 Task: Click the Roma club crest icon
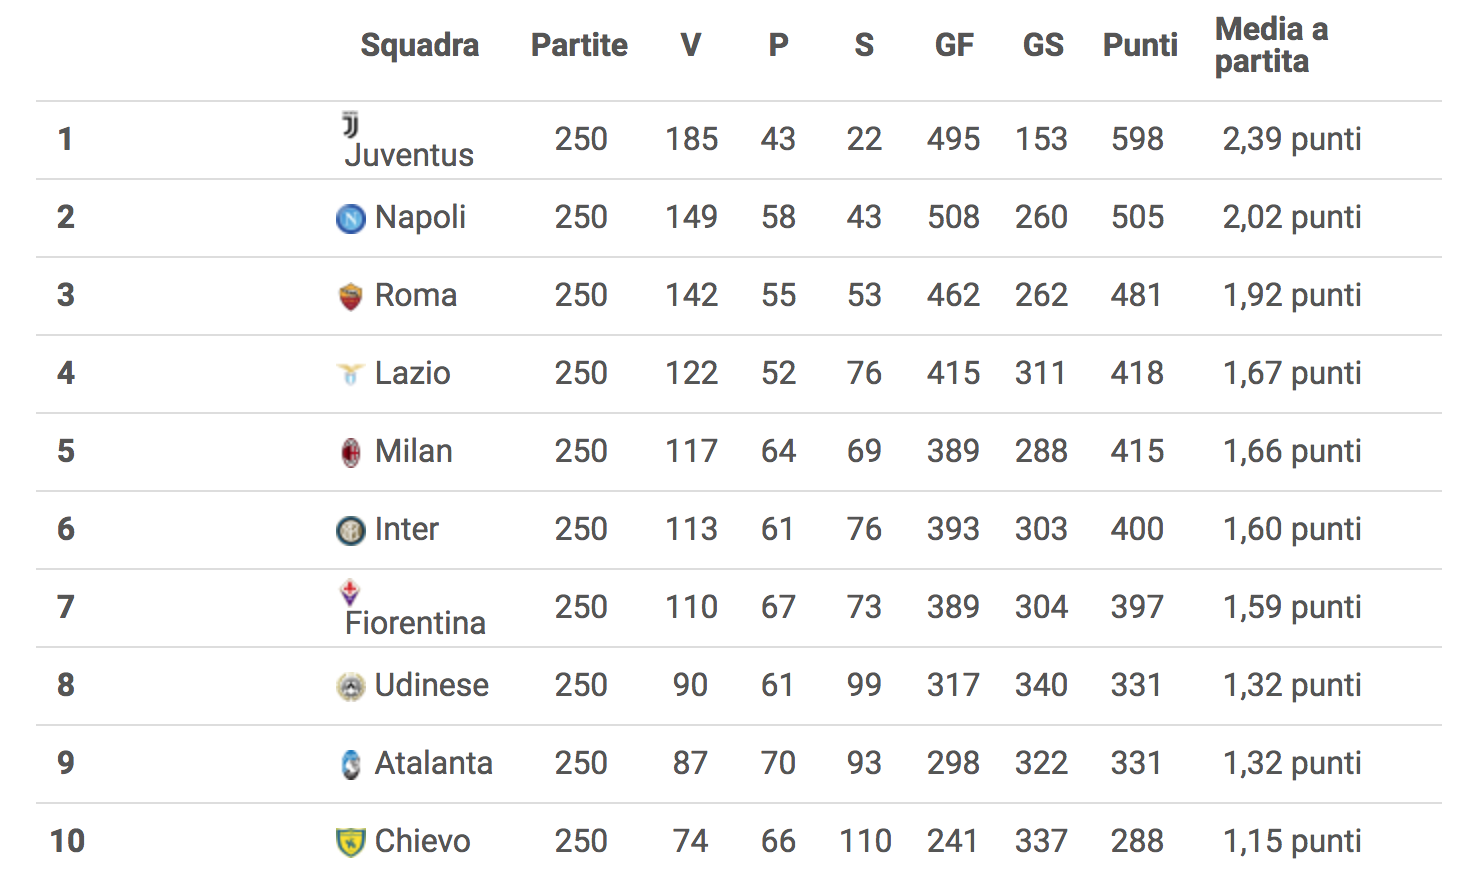350,296
